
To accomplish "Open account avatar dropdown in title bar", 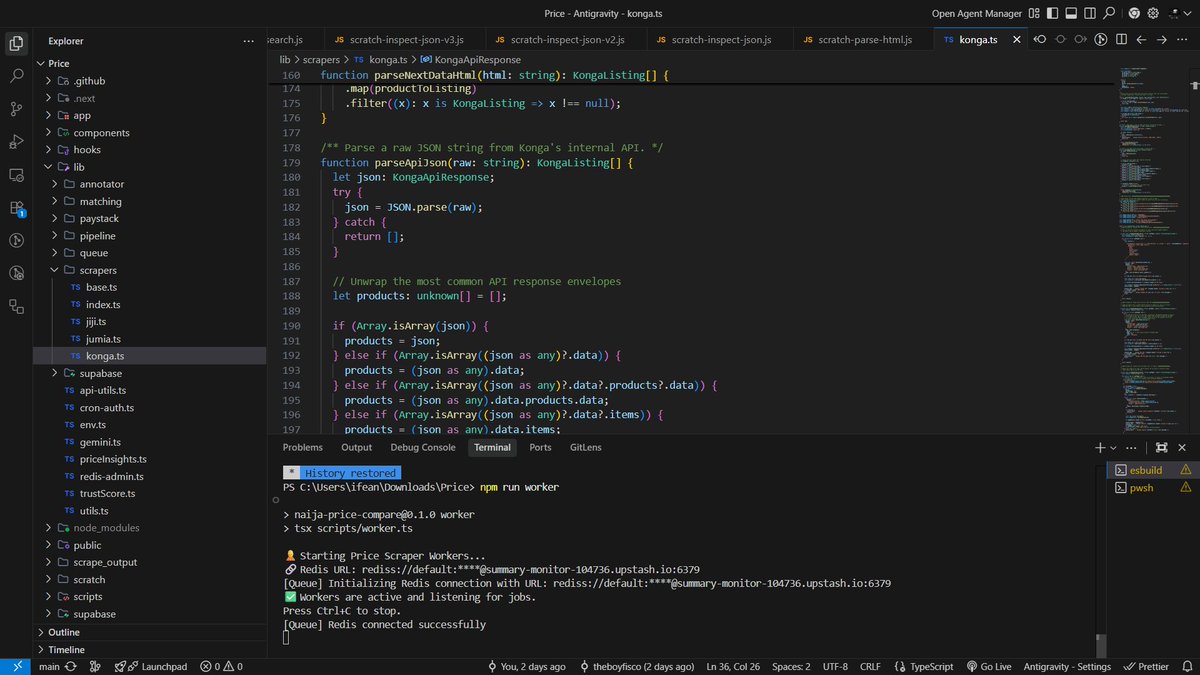I will point(1182,14).
